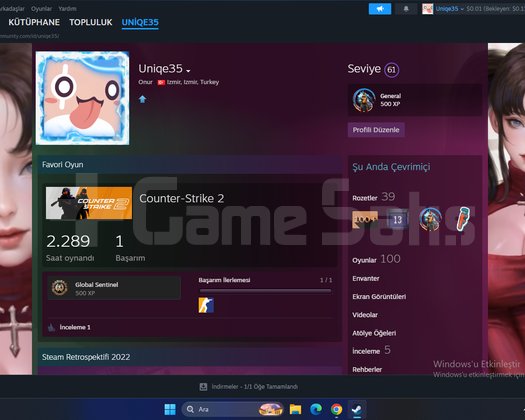Open the announcements megaphone button
The height and width of the screenshot is (420, 525).
380,9
